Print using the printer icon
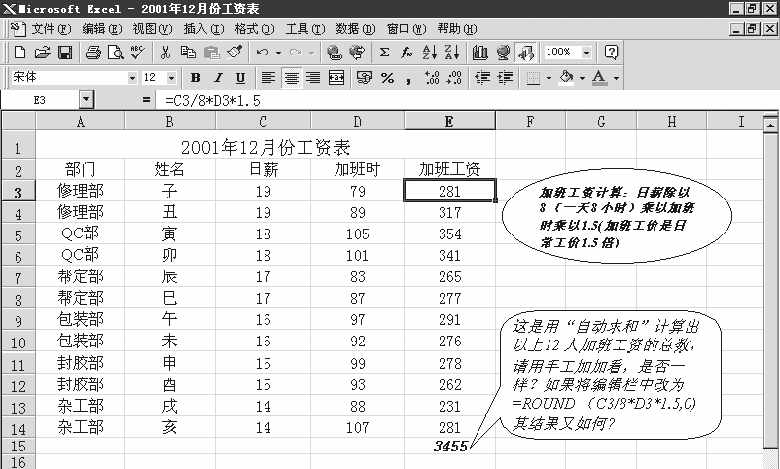 click(93, 52)
